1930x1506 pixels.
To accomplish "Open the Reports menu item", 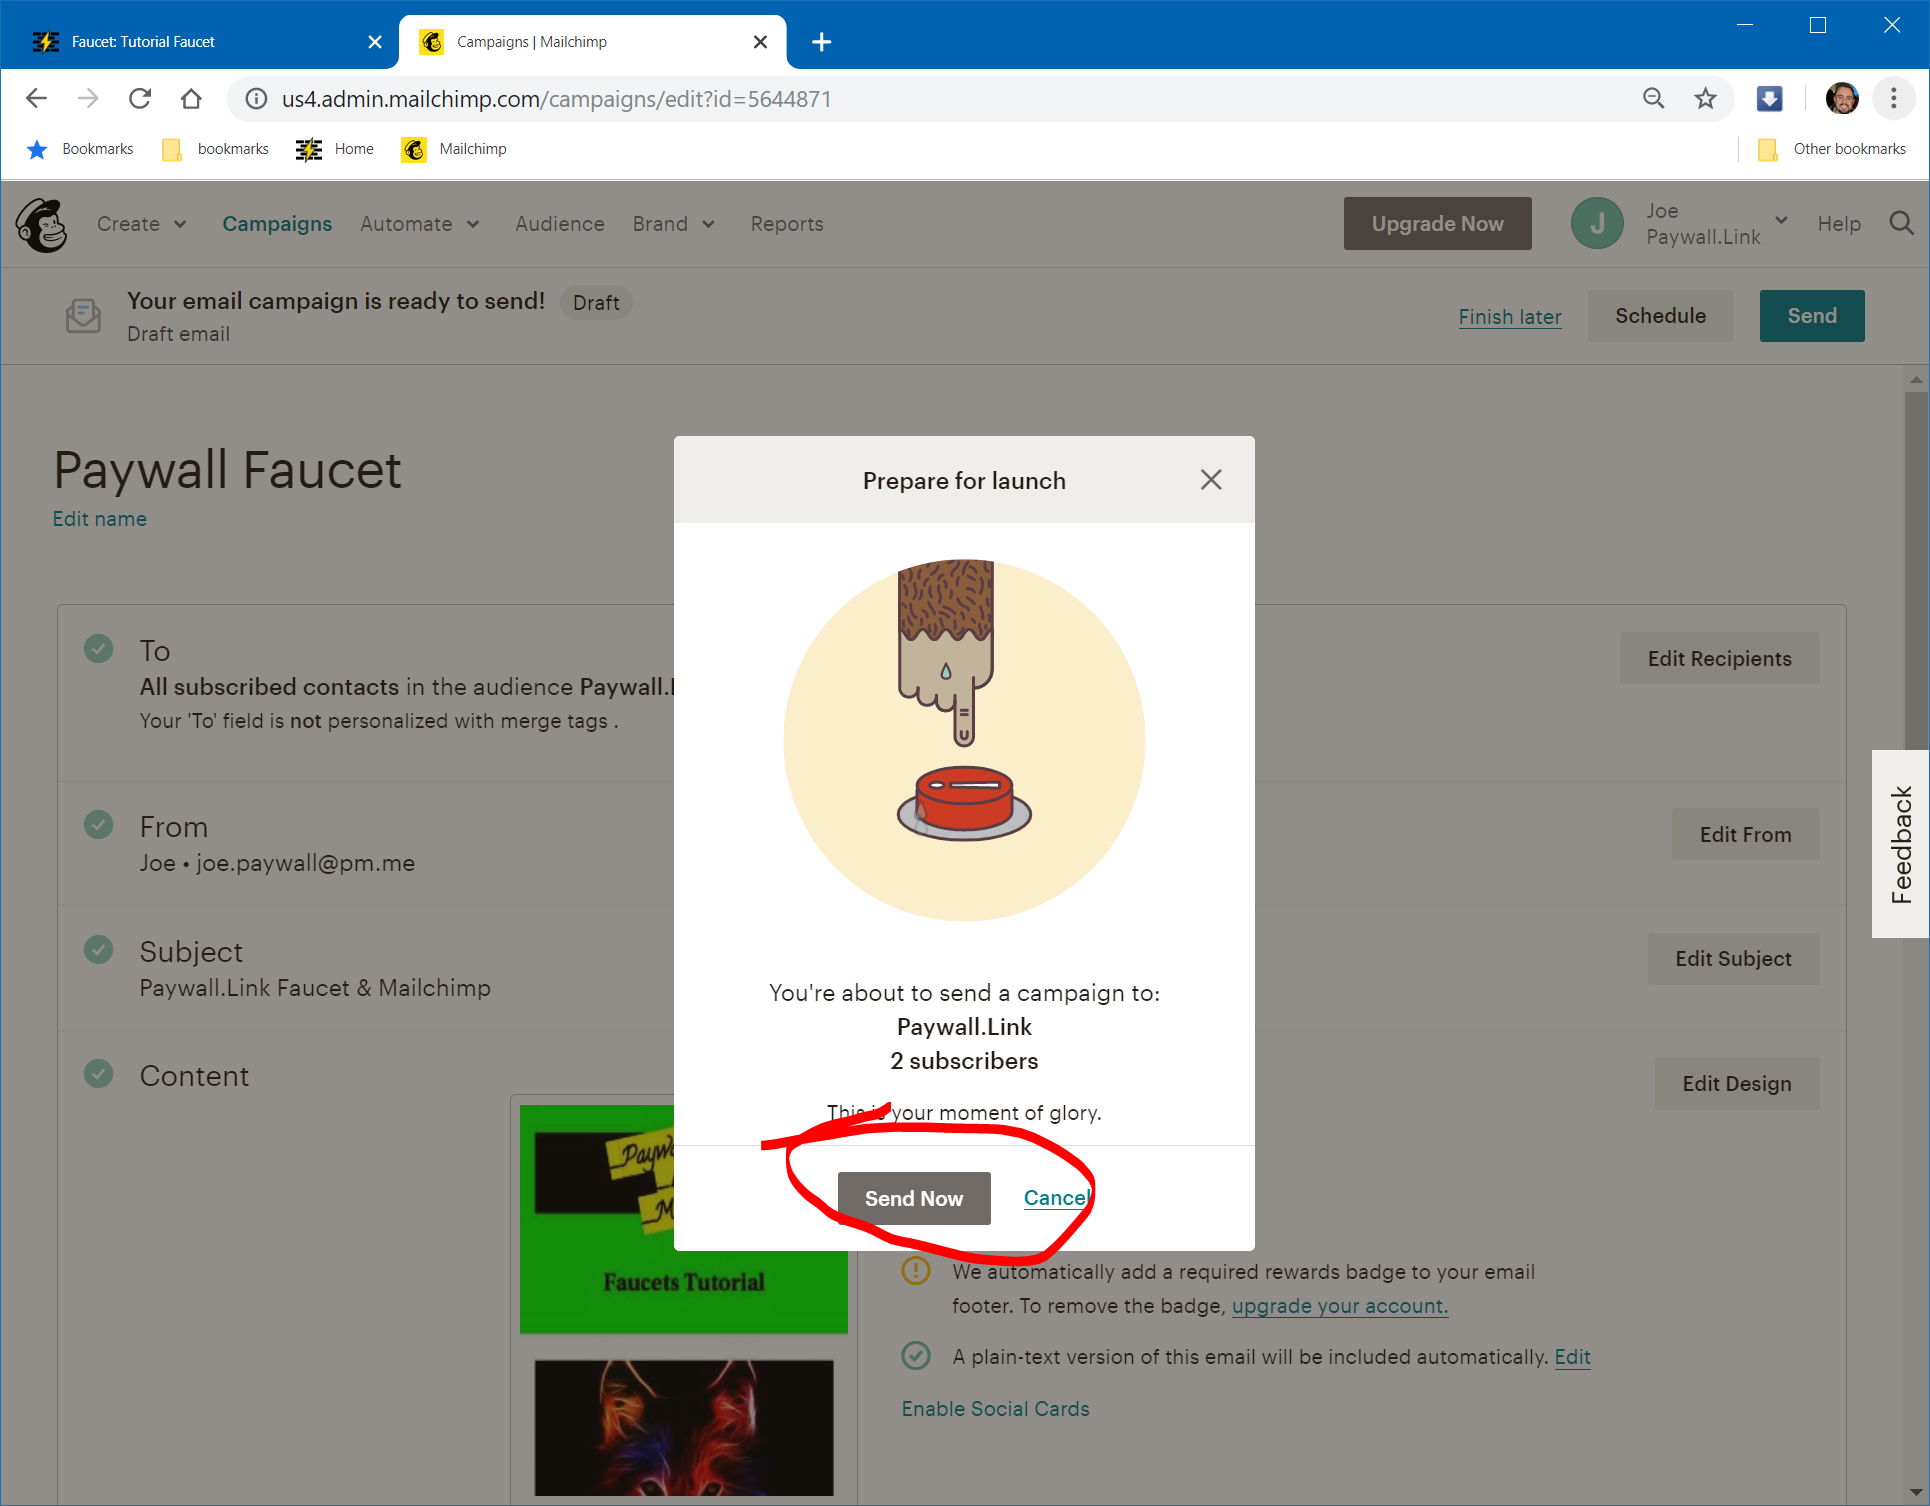I will coord(787,224).
